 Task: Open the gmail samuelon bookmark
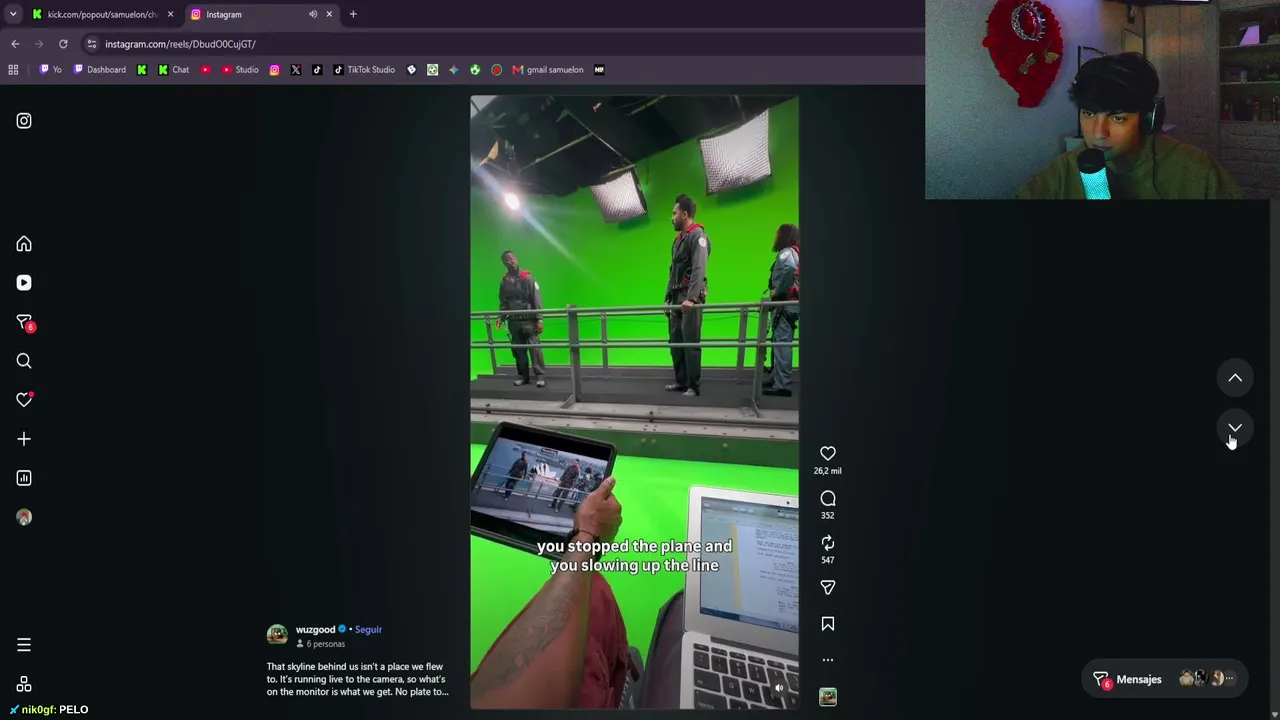click(548, 70)
